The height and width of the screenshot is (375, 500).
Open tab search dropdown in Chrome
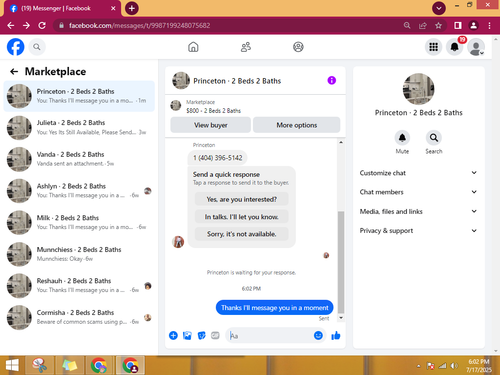pyautogui.click(x=439, y=8)
